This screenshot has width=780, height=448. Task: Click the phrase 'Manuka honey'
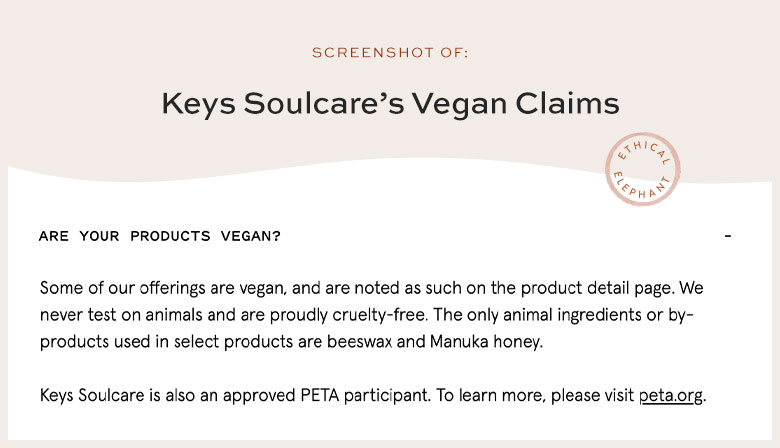pos(486,342)
